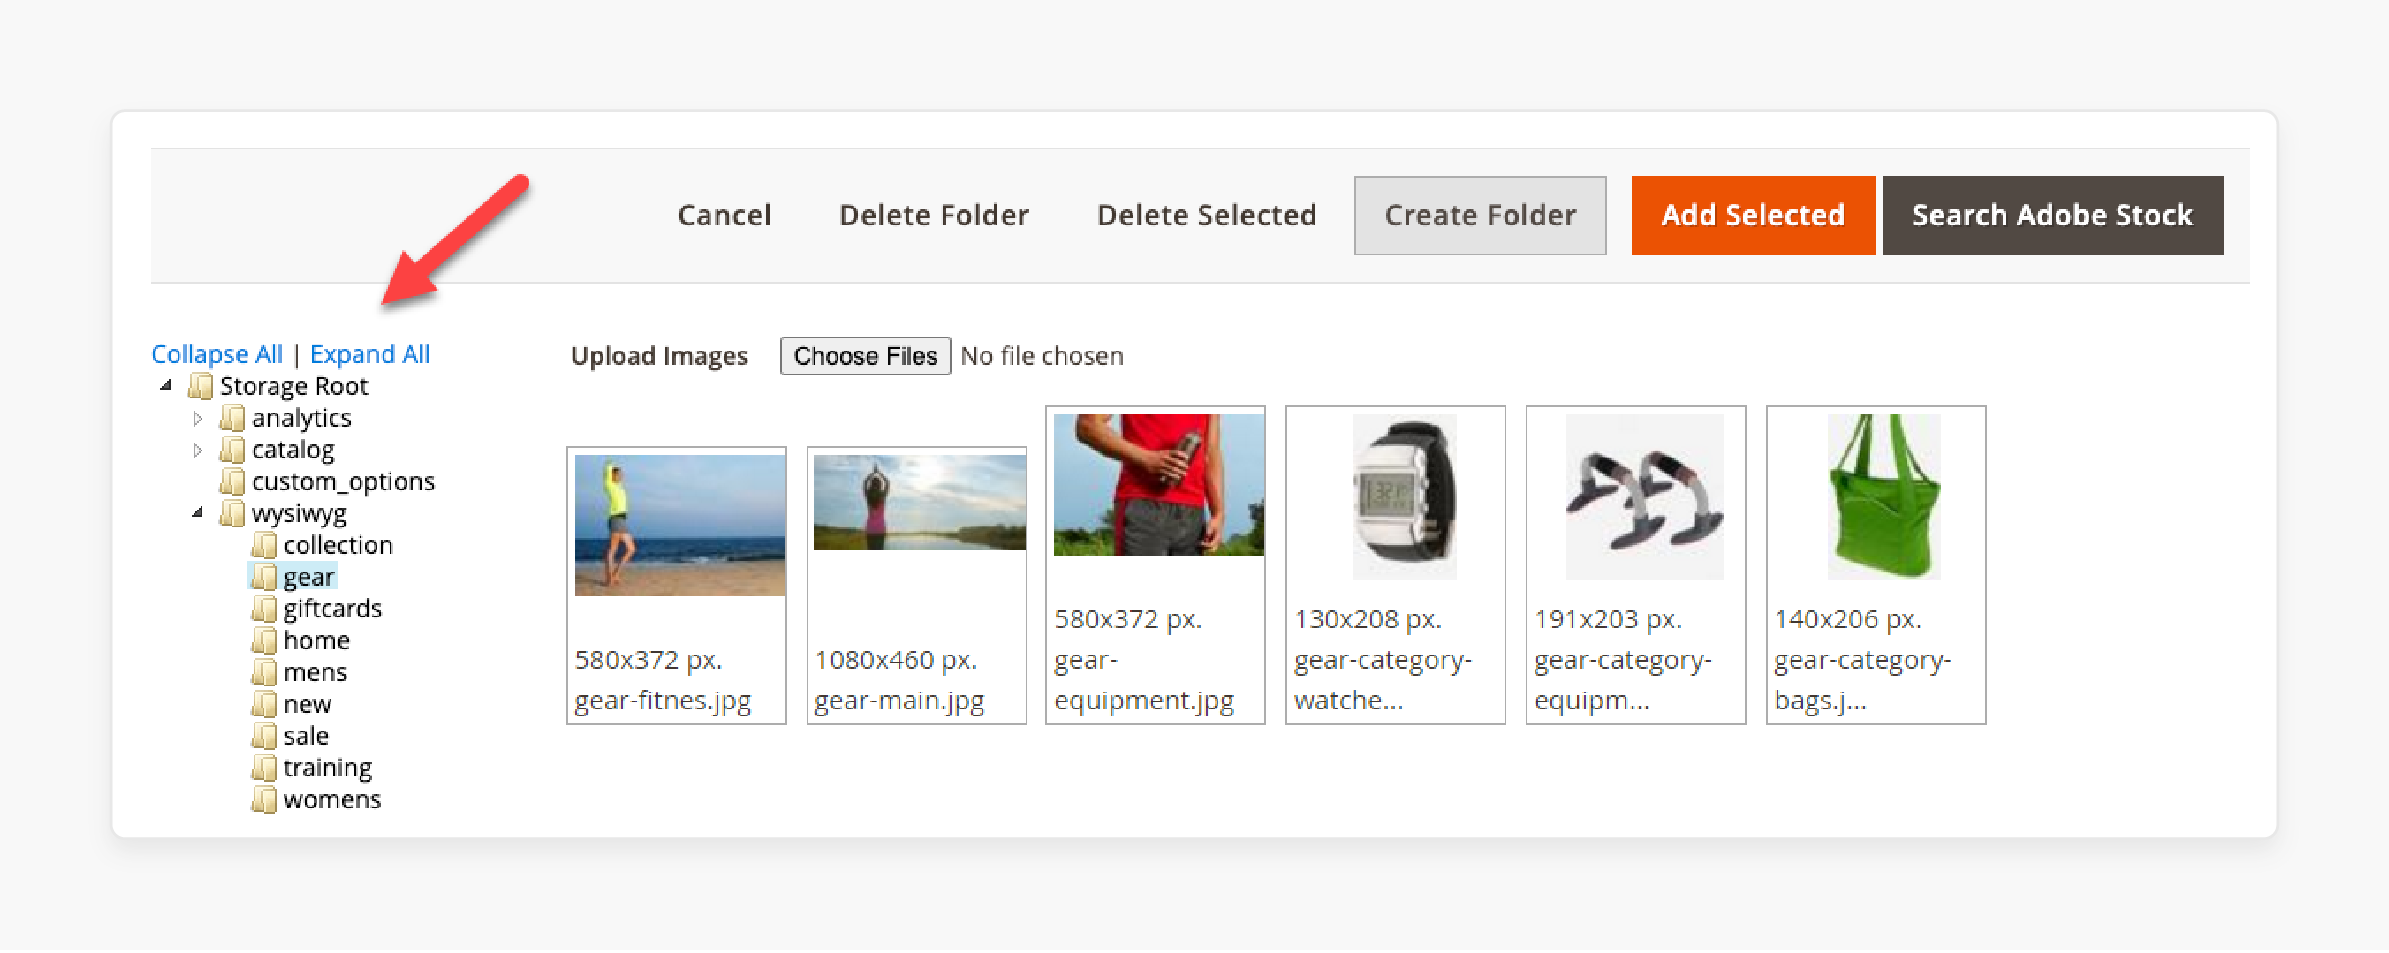Screen dimensions: 2389x953
Task: Expand the catalog folder arrow
Action: pyautogui.click(x=198, y=451)
